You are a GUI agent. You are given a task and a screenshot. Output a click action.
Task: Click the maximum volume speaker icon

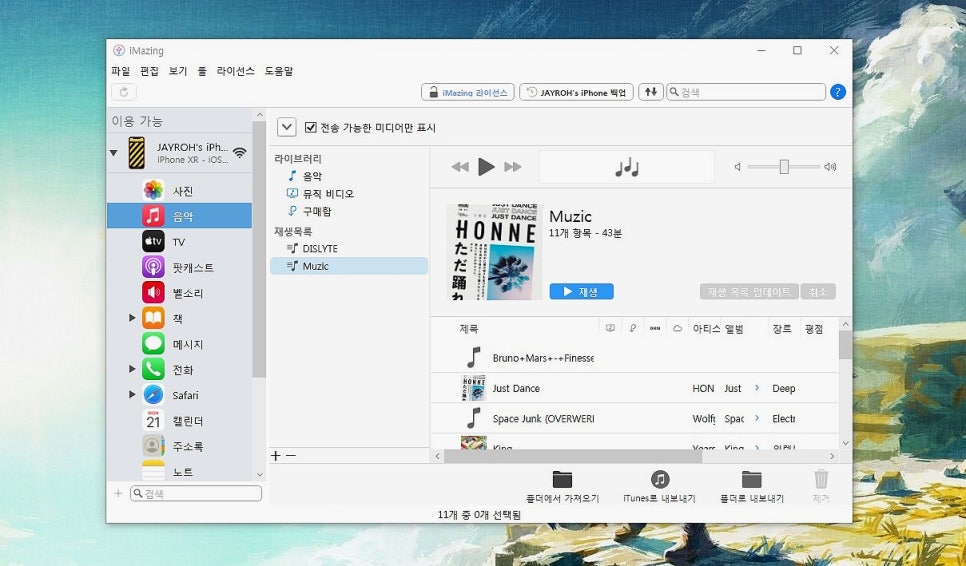(x=830, y=166)
